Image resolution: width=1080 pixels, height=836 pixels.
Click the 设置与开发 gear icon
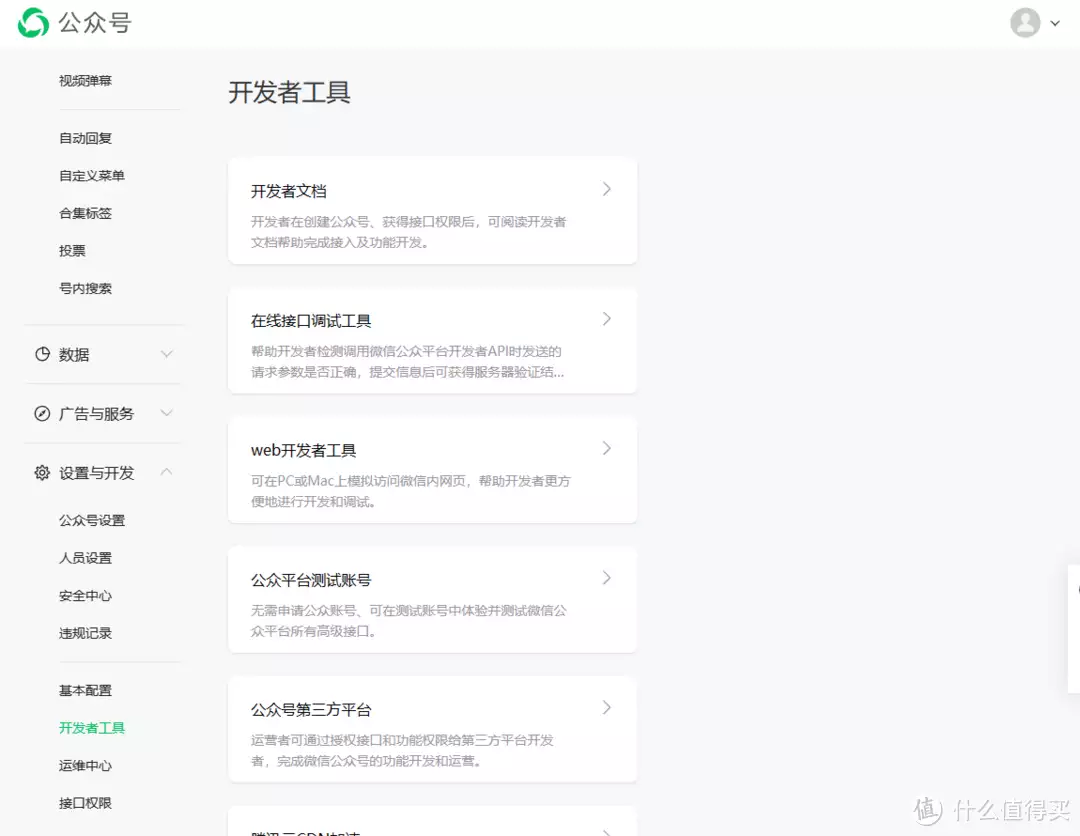(x=42, y=473)
